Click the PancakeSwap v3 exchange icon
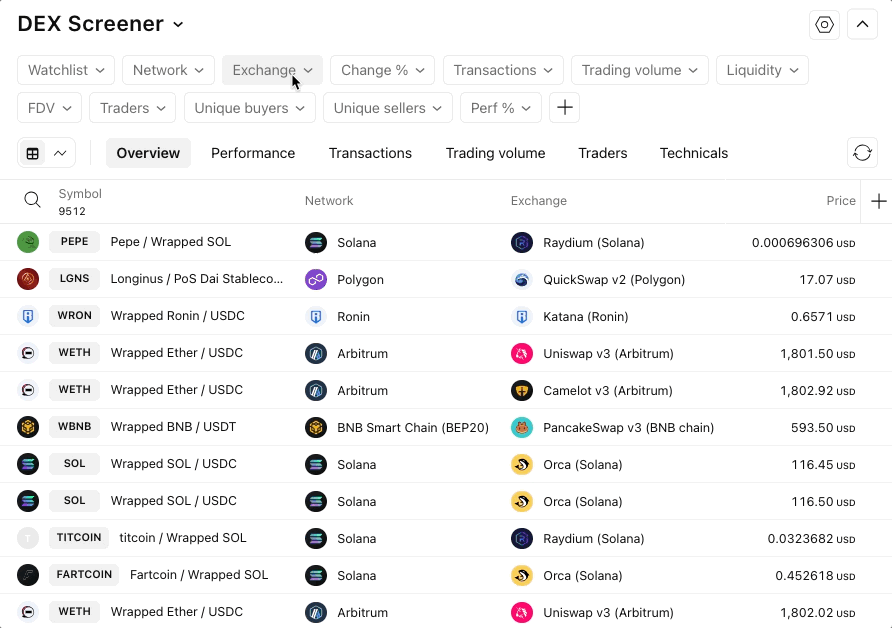Viewport: 892px width, 628px height. (x=521, y=427)
